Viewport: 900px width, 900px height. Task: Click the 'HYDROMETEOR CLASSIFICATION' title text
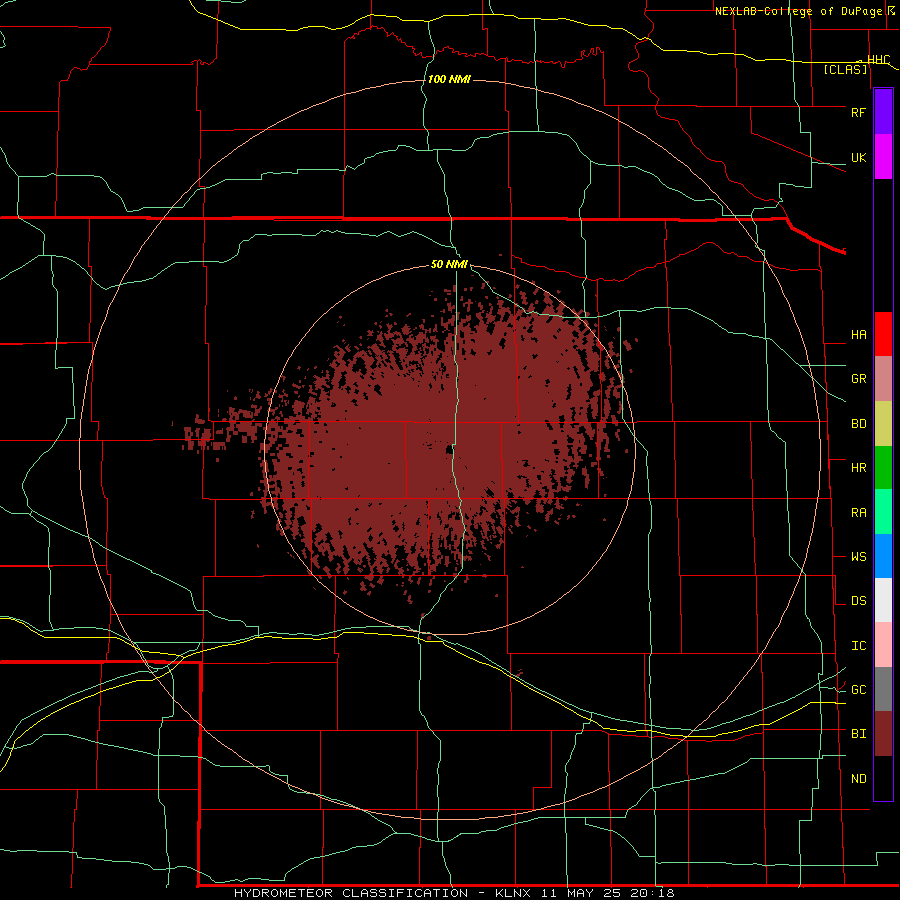click(x=351, y=893)
